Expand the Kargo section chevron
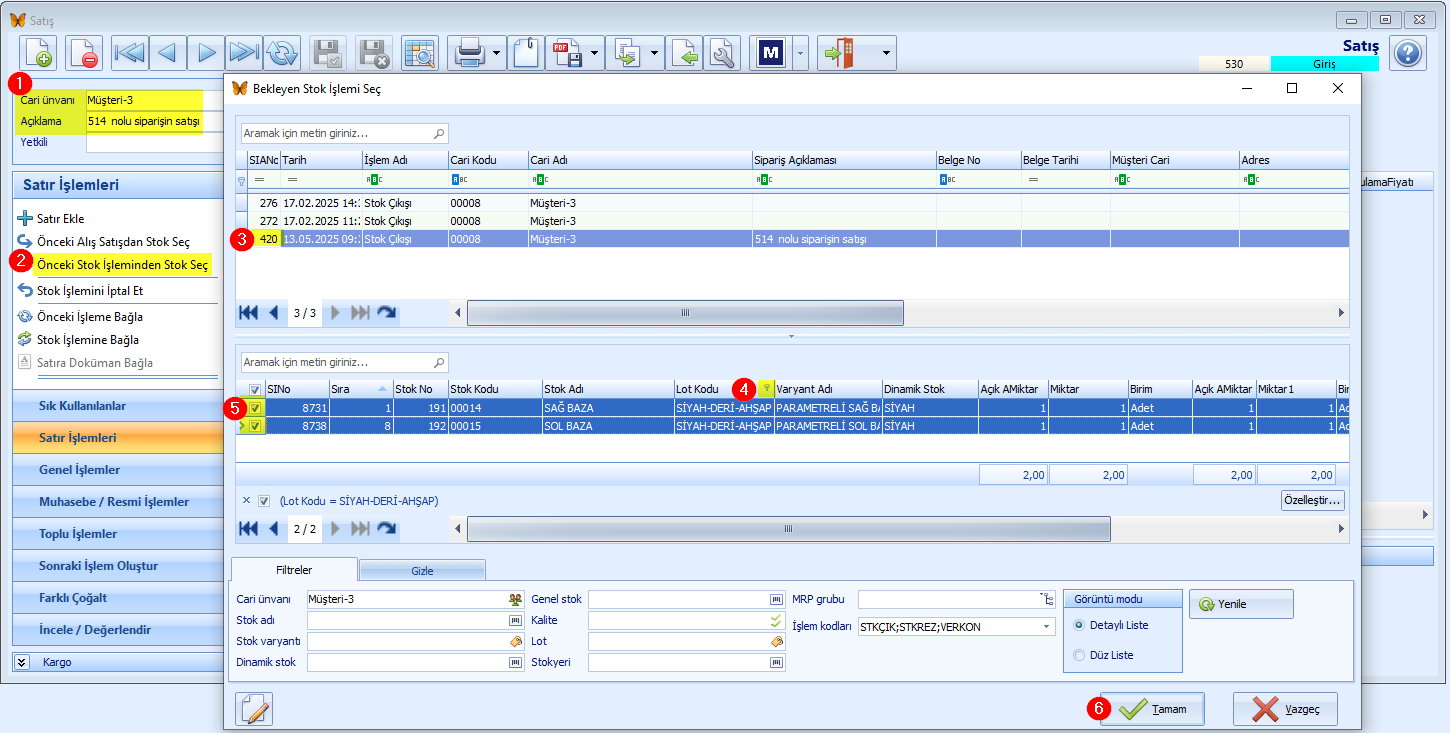The image size is (1450, 733). [22, 662]
